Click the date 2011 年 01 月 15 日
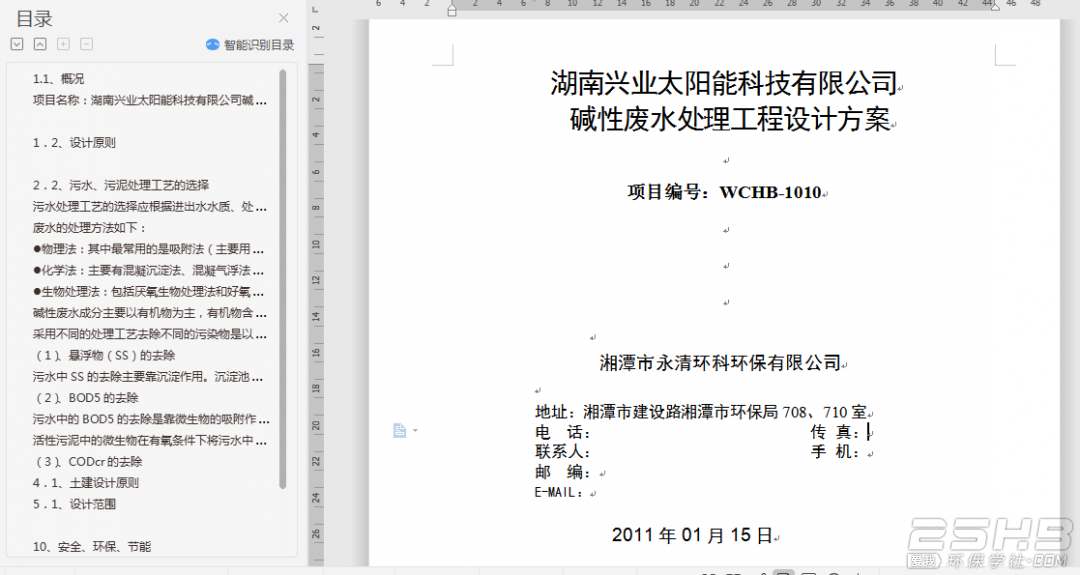This screenshot has width=1080, height=575. click(x=692, y=535)
